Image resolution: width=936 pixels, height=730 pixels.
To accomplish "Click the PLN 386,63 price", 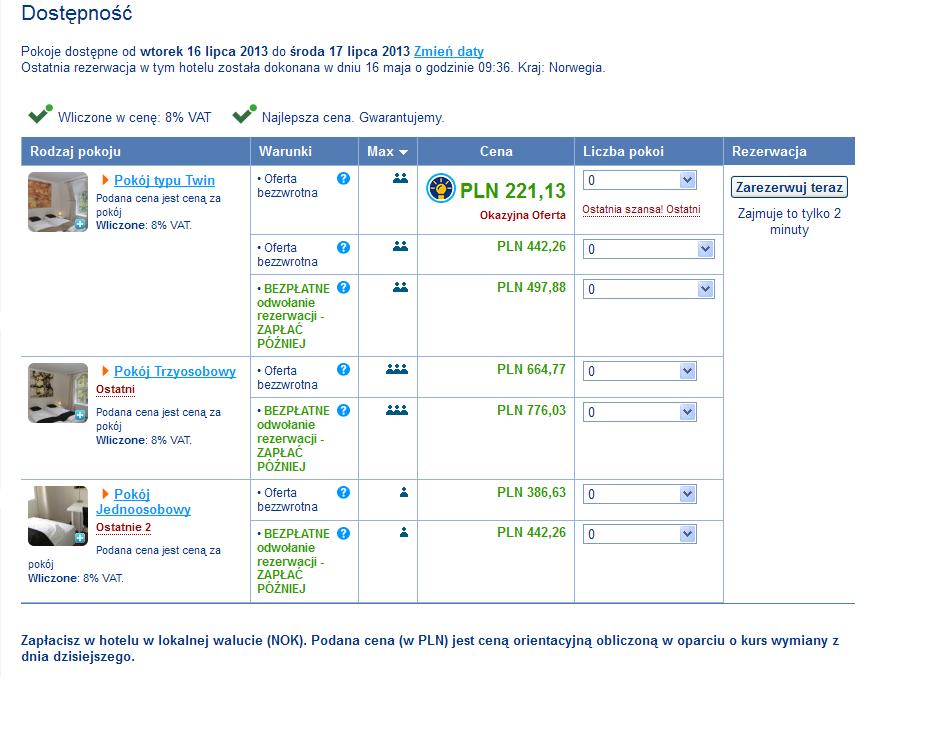I will tap(531, 492).
